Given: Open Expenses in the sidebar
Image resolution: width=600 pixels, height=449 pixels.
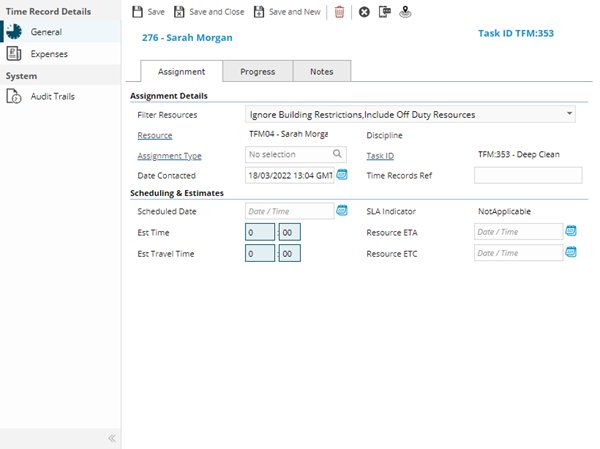Looking at the screenshot, I should [x=49, y=53].
